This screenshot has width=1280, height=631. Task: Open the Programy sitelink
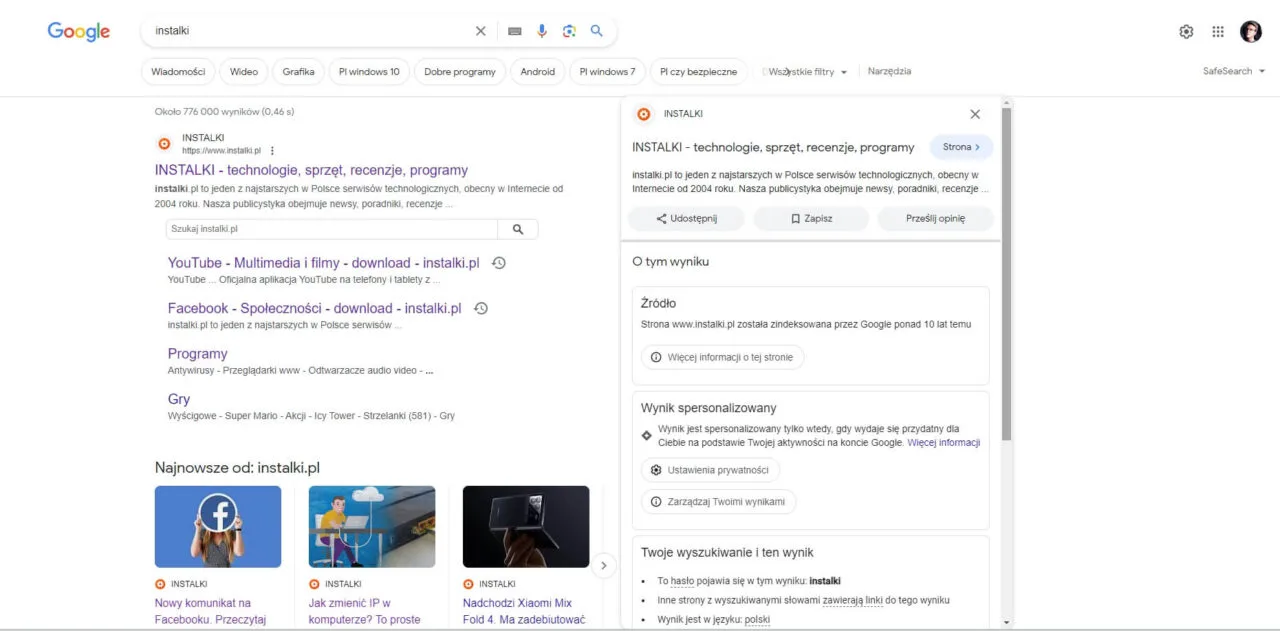coord(197,354)
